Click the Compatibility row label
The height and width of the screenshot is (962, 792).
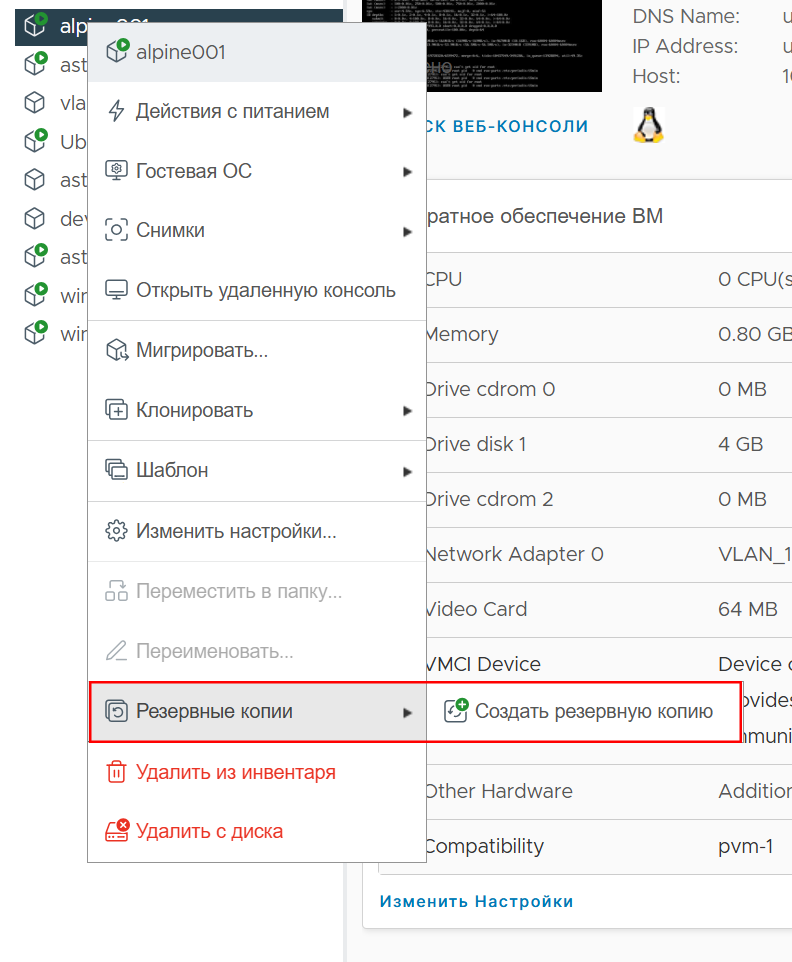(484, 846)
